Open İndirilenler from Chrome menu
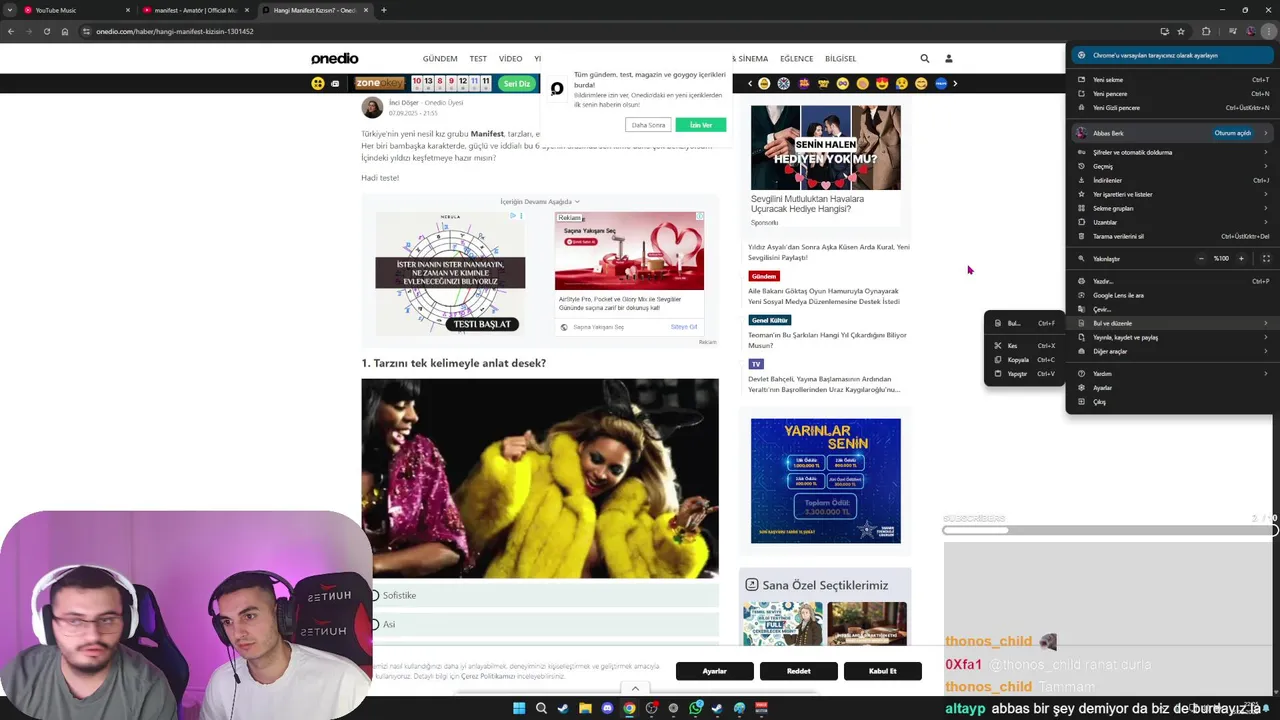The height and width of the screenshot is (720, 1280). click(1171, 180)
